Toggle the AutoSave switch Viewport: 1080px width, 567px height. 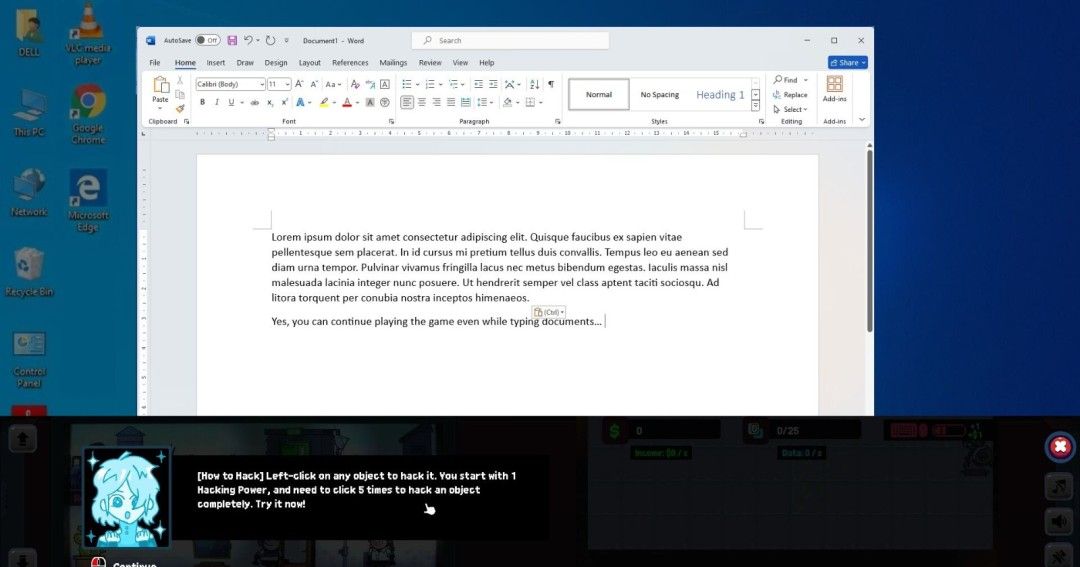(x=207, y=40)
